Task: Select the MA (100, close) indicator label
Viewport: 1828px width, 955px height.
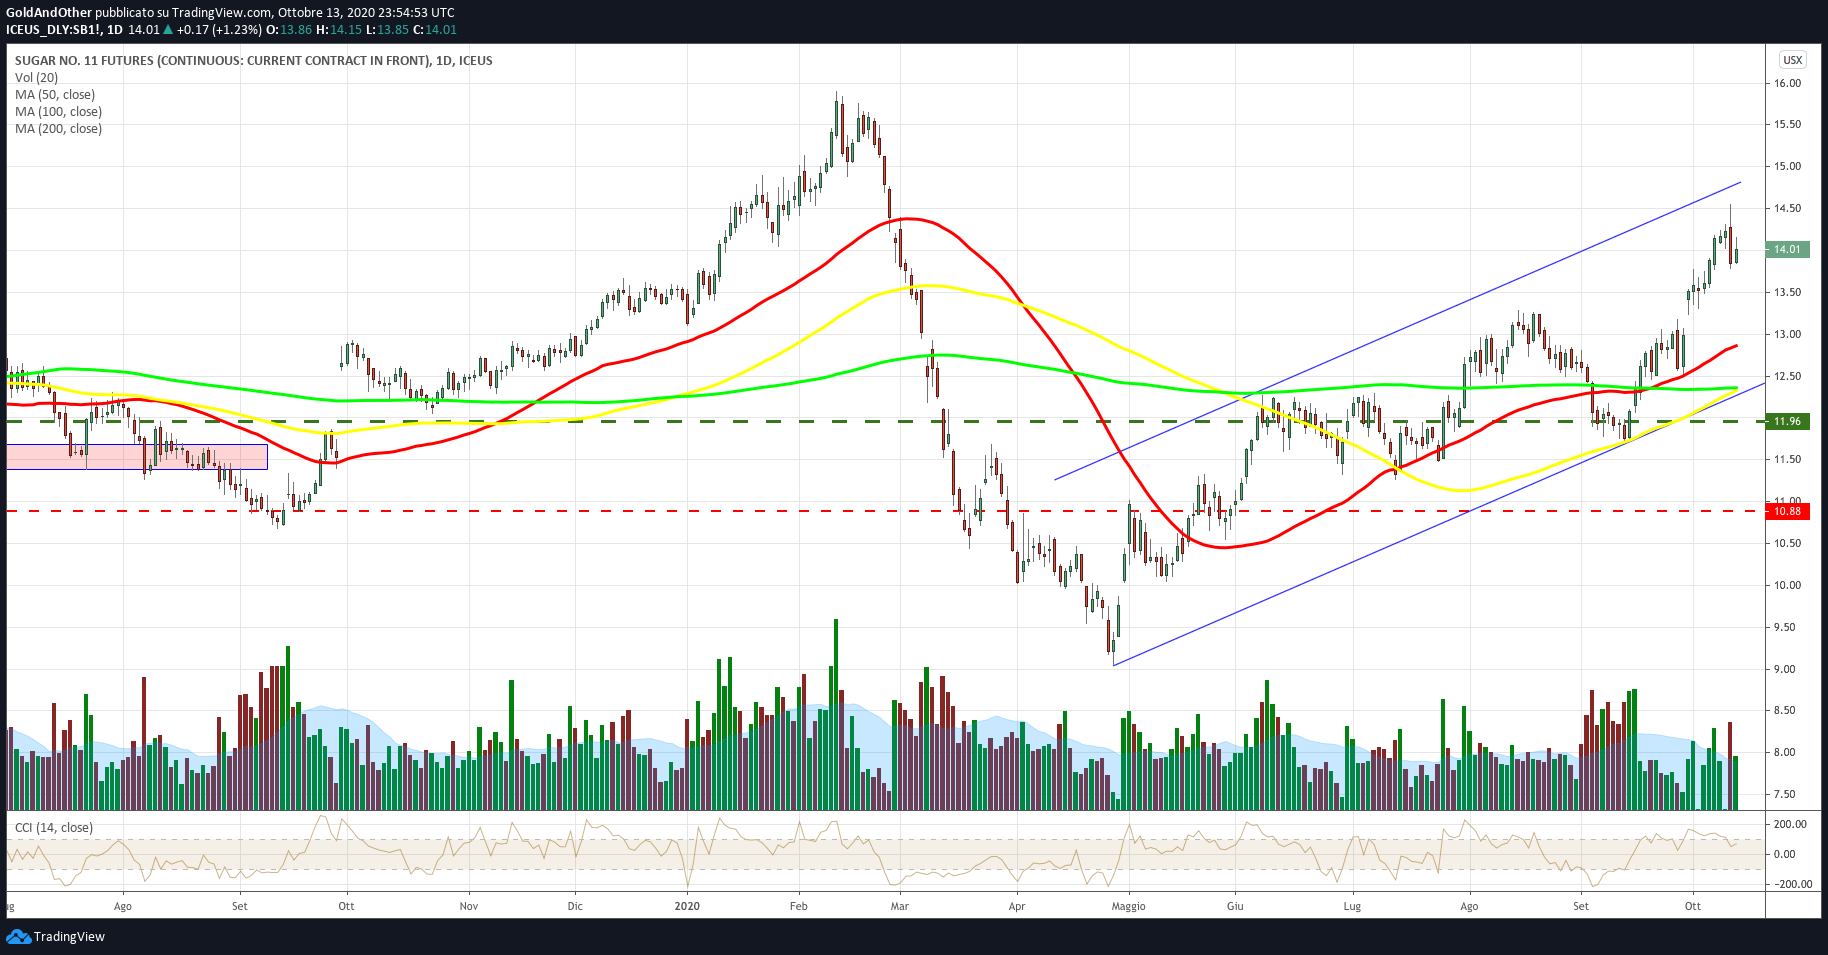Action: [58, 111]
